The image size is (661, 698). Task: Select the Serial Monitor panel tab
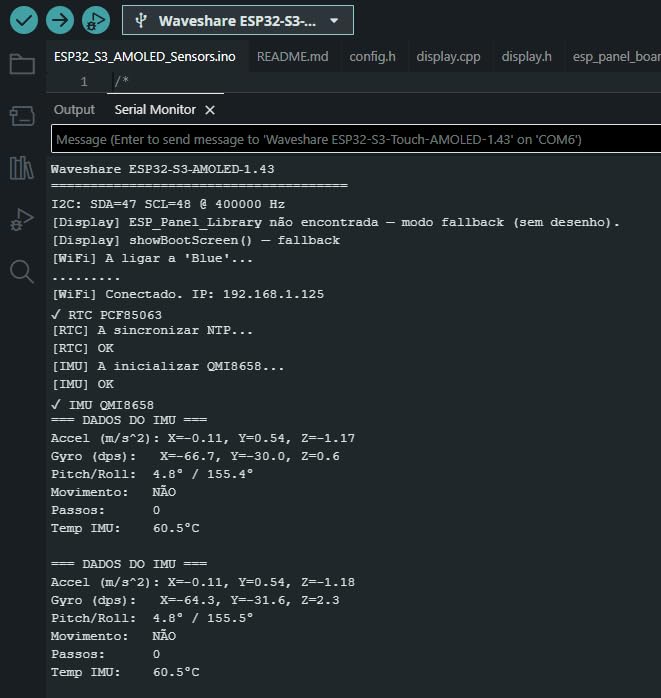(155, 110)
